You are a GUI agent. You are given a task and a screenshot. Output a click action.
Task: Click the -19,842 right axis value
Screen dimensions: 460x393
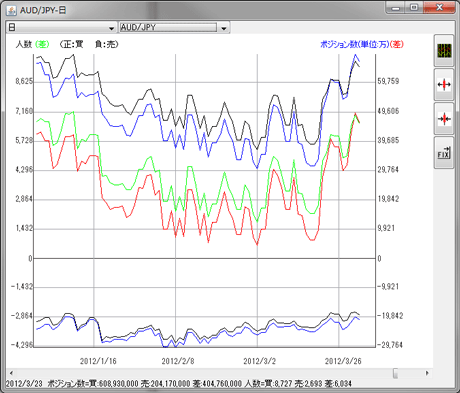click(390, 316)
